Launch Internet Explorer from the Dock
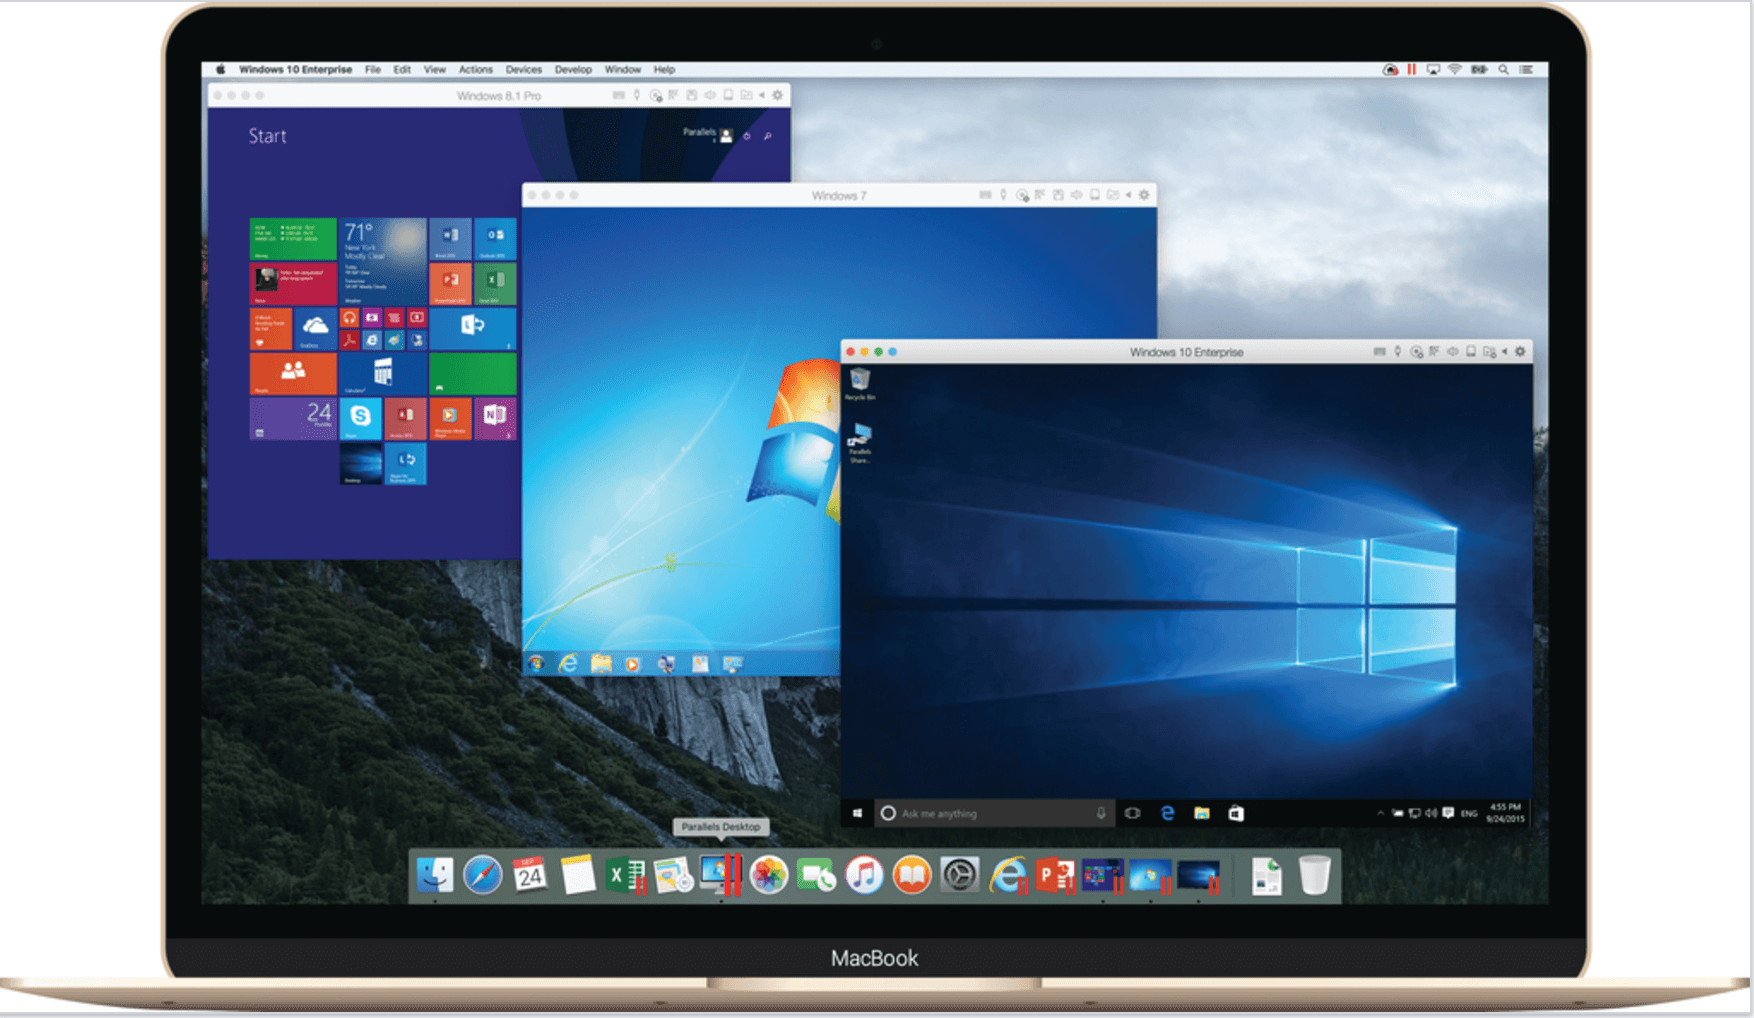The image size is (1754, 1018). (x=1007, y=875)
